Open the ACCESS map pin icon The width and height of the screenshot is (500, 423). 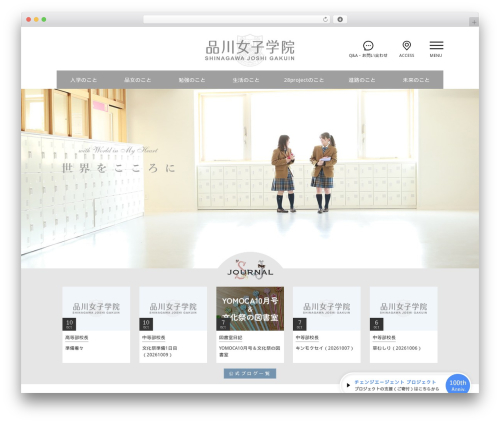[x=407, y=45]
